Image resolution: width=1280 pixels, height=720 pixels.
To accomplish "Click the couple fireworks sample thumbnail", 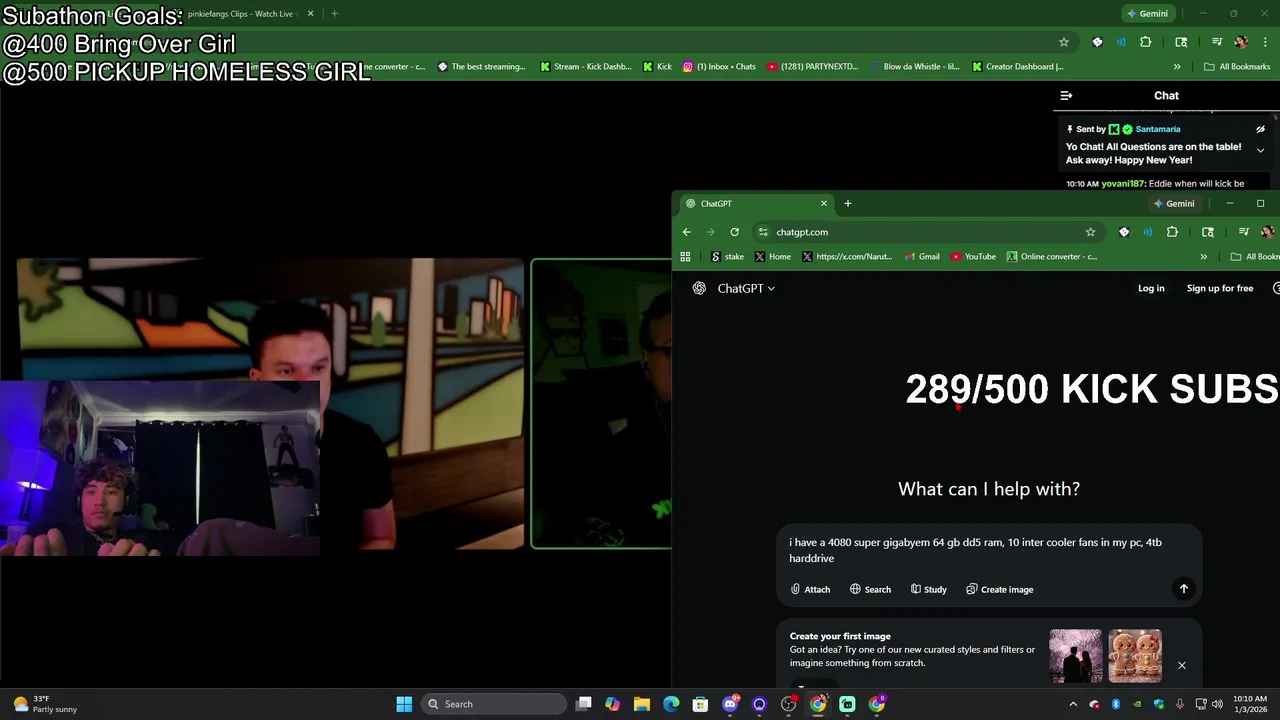I will pyautogui.click(x=1076, y=656).
